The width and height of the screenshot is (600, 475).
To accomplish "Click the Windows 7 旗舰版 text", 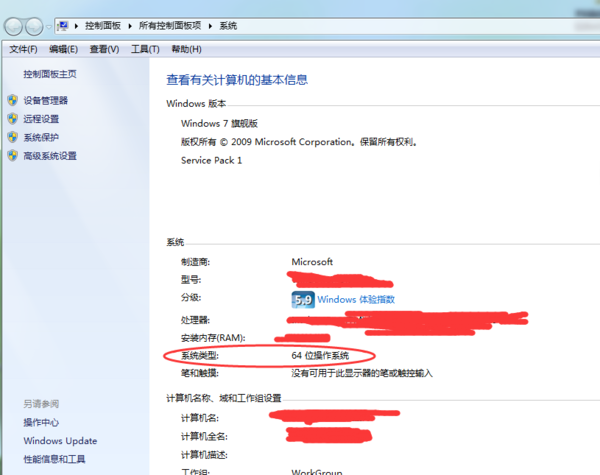I will [219, 123].
